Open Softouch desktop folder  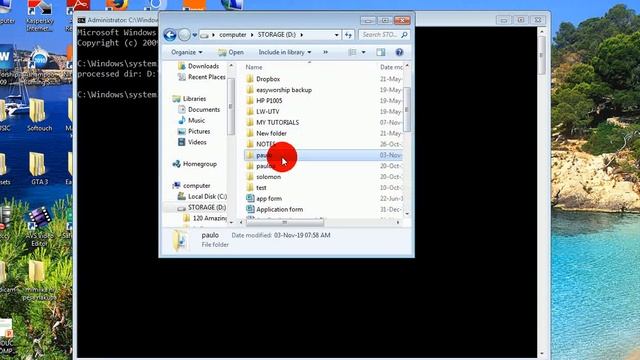pyautogui.click(x=39, y=115)
